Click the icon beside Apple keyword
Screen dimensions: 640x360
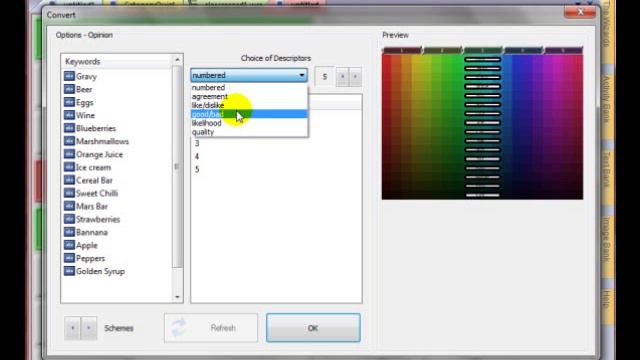69,245
